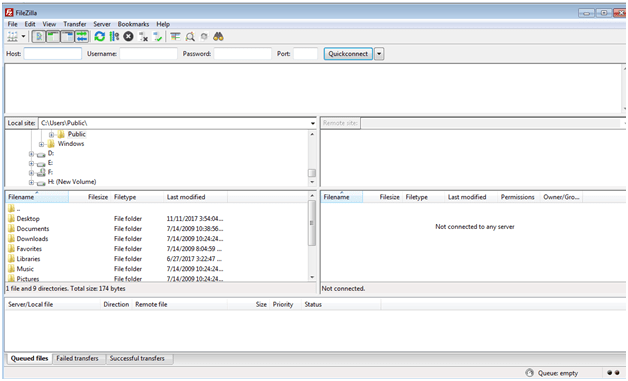Screen dimensions: 628x381
Task: Open the Server menu
Action: (x=102, y=24)
